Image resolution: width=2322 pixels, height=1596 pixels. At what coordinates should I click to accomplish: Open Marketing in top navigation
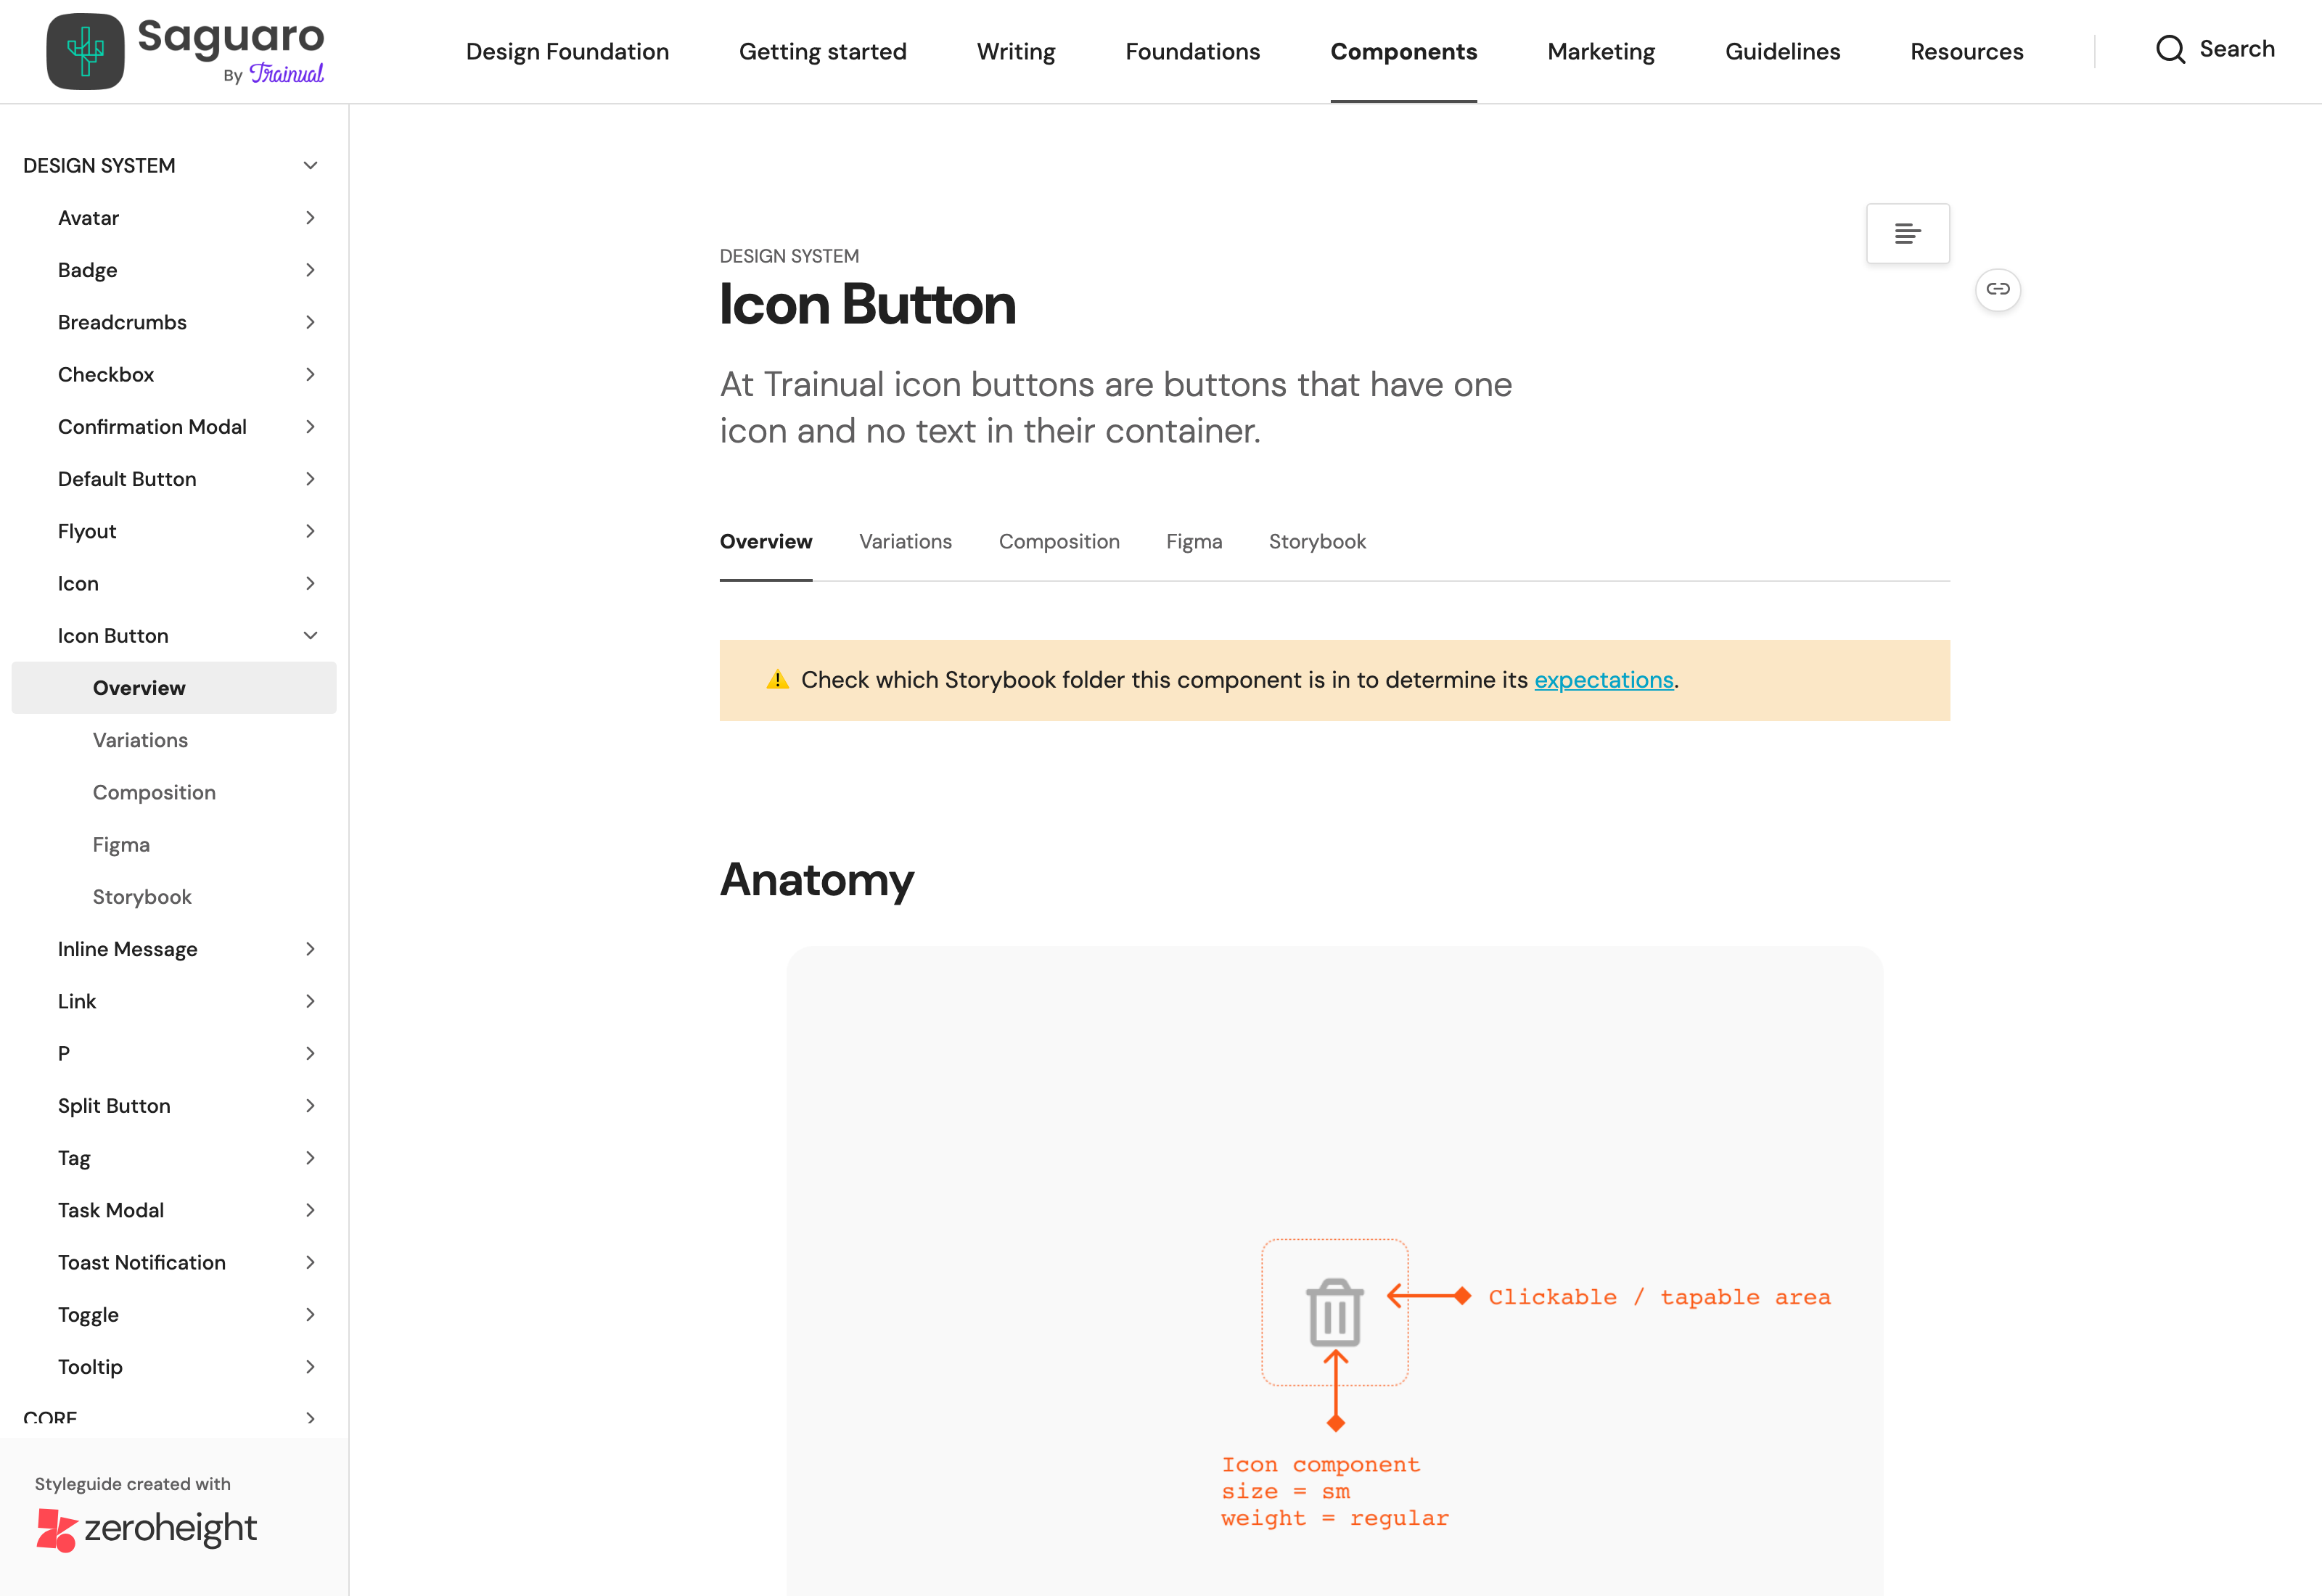1601,51
